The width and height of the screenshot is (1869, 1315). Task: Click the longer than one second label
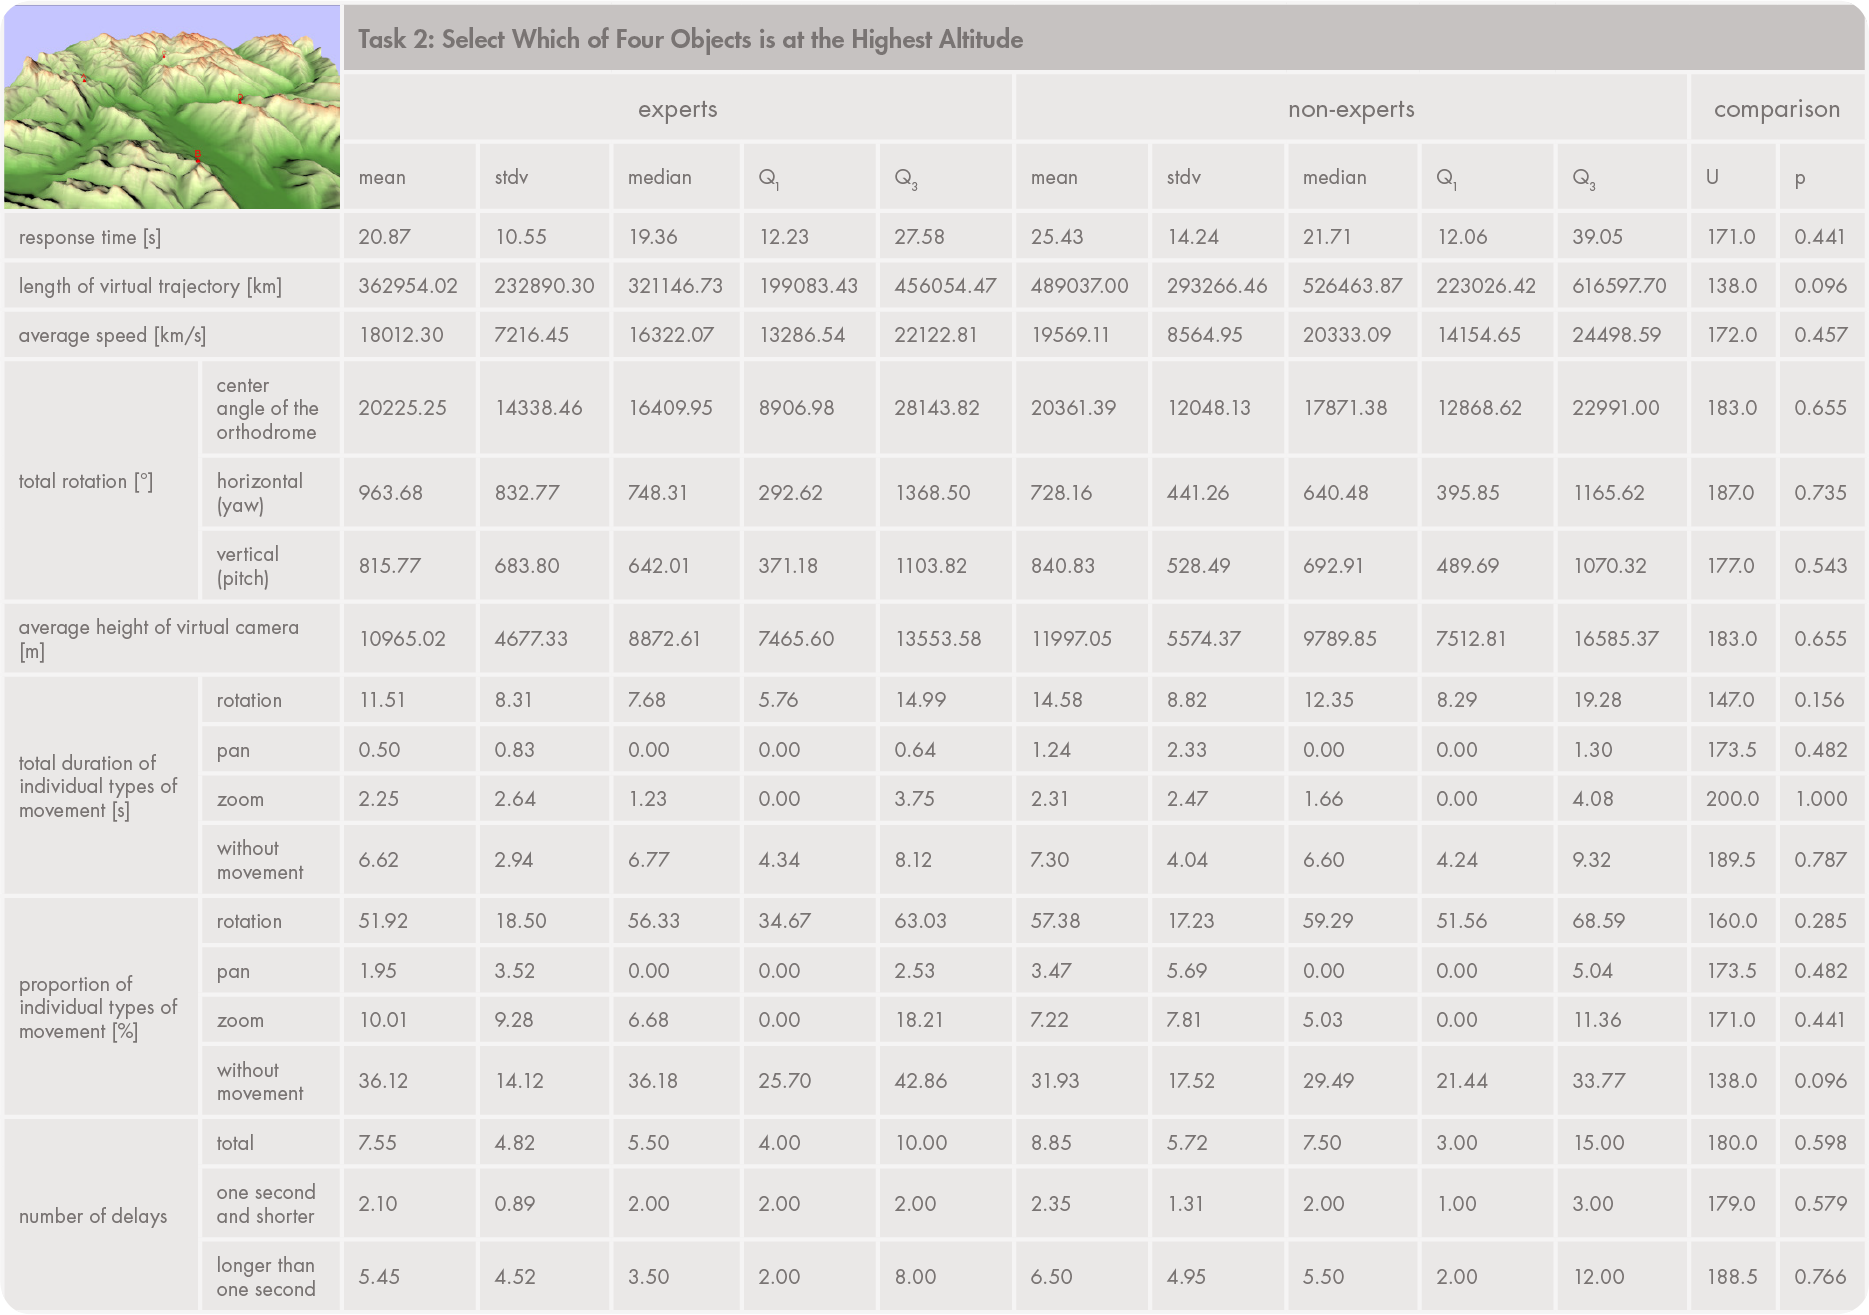point(265,1277)
